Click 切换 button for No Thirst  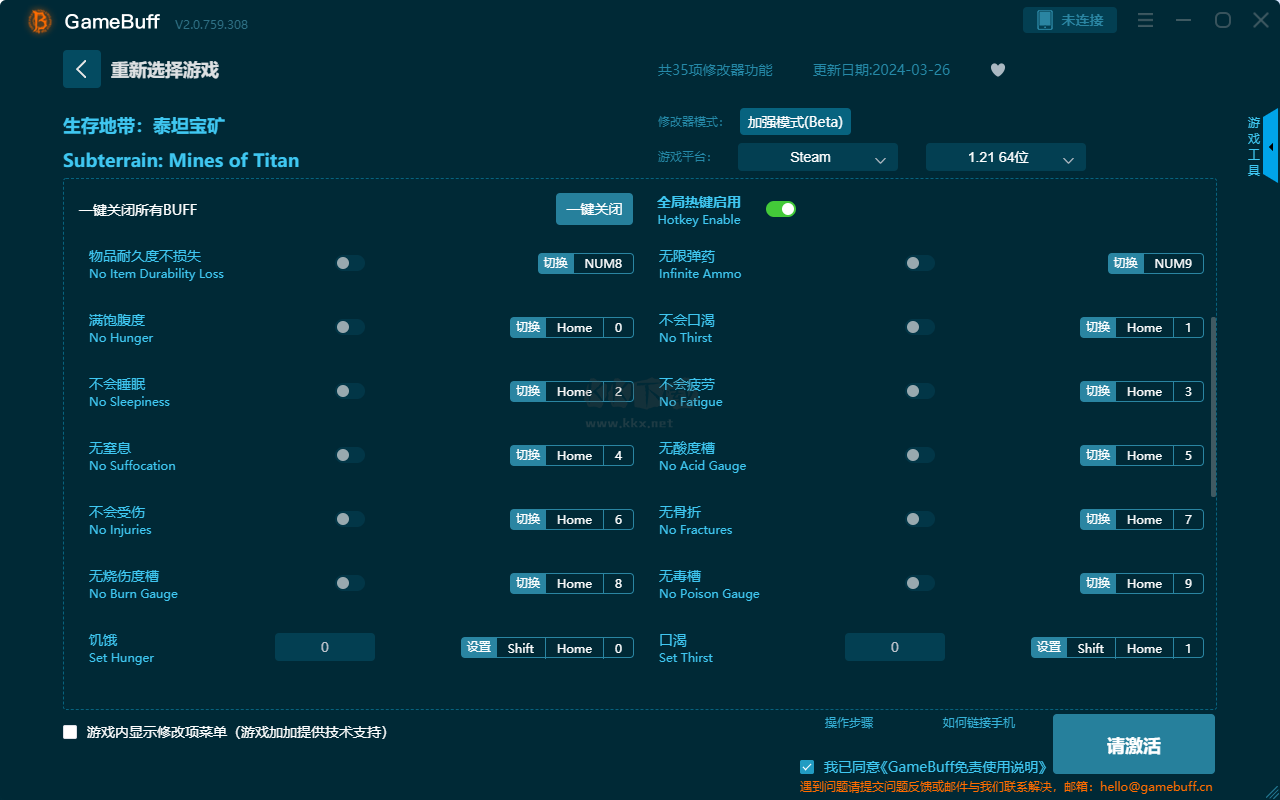pos(1098,327)
